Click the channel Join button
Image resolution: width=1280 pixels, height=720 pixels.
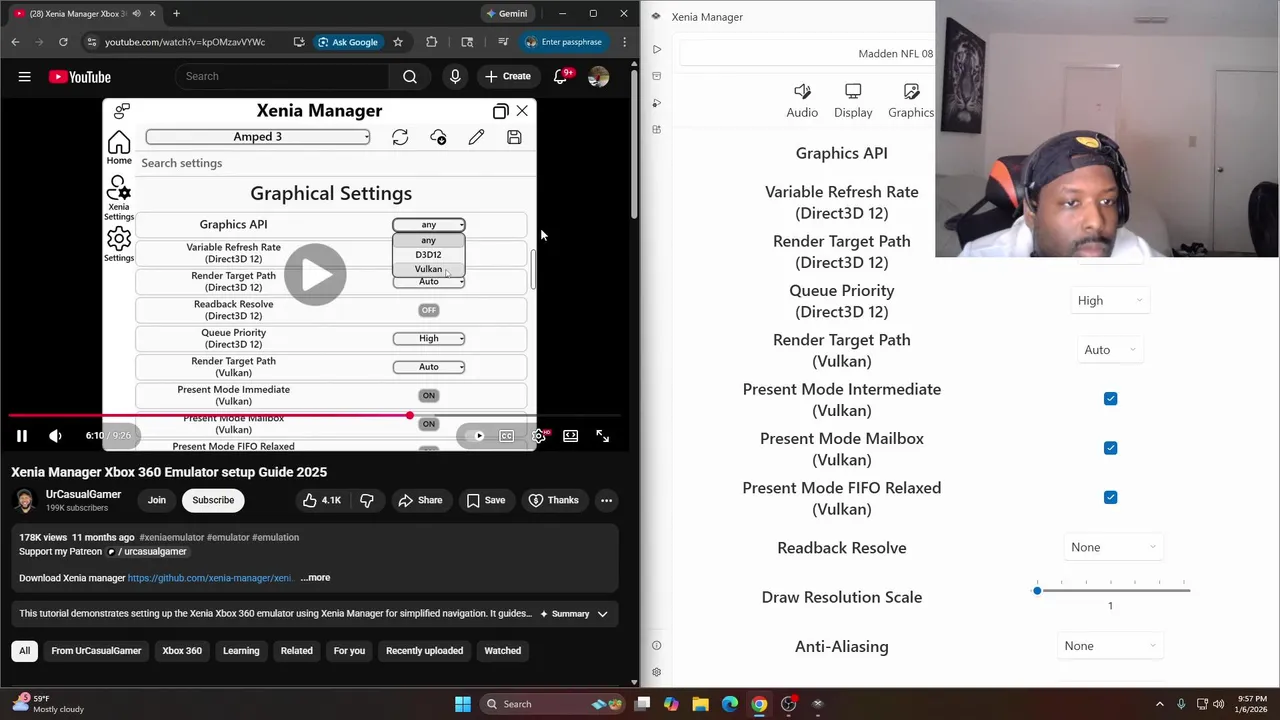pyautogui.click(x=157, y=500)
